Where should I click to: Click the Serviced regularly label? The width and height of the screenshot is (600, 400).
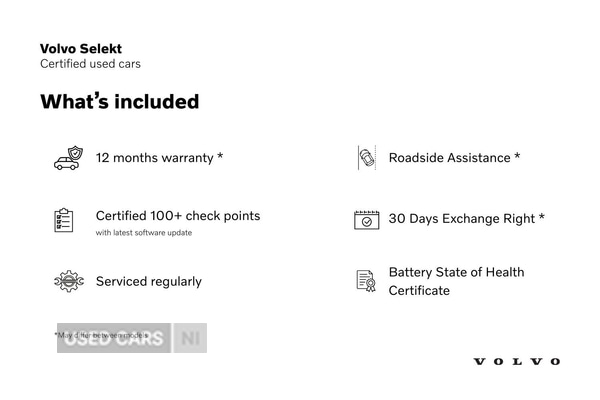coord(148,282)
